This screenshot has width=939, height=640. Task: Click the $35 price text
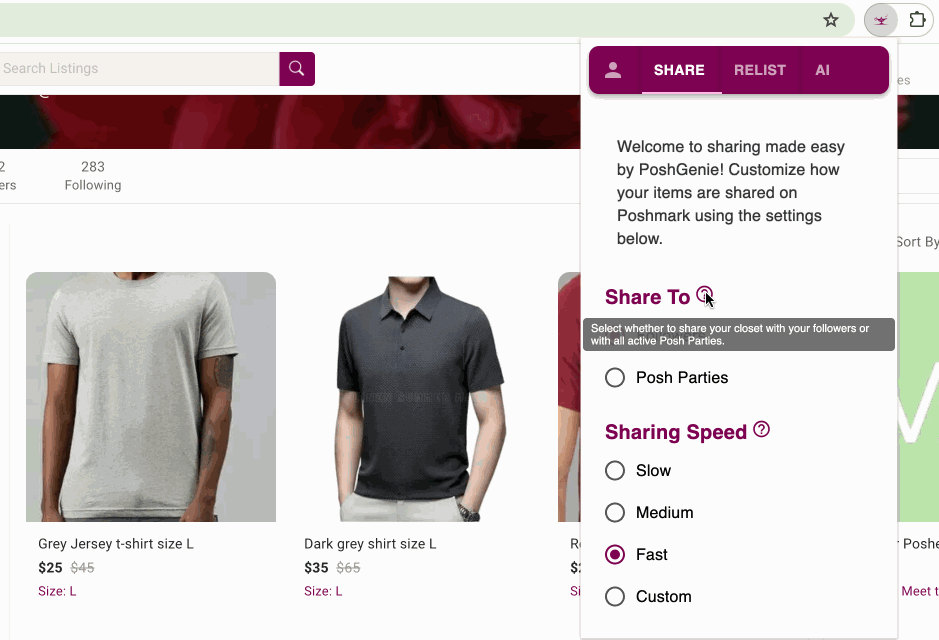pos(316,568)
